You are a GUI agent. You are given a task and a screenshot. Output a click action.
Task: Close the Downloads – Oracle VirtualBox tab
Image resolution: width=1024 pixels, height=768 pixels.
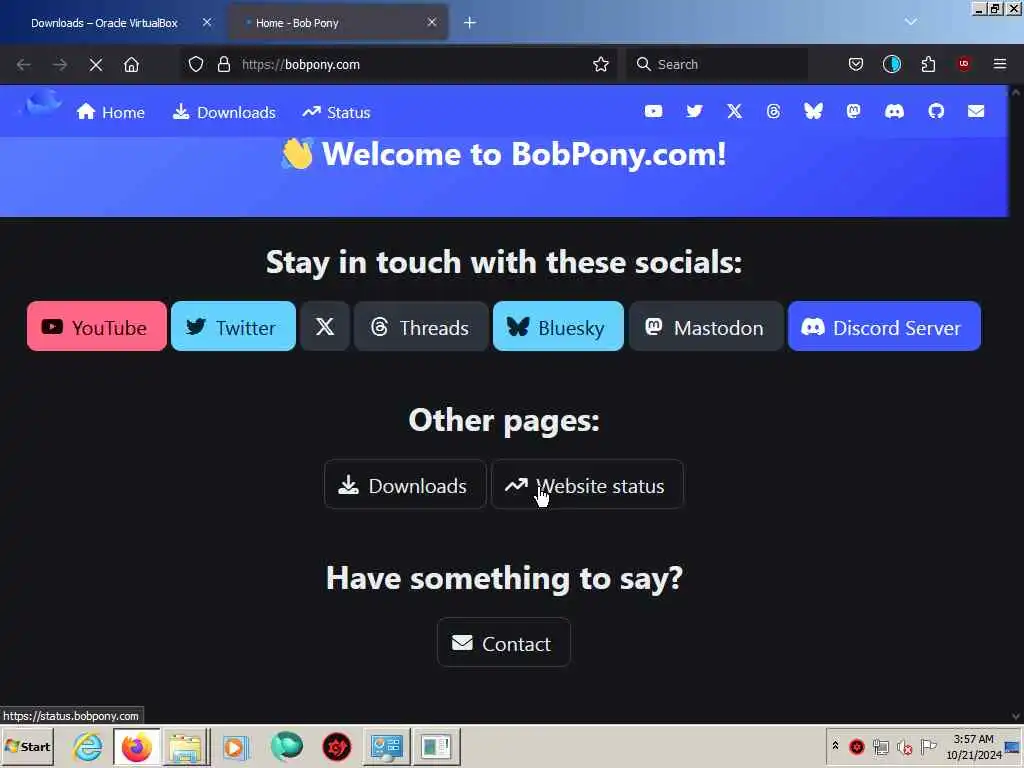tap(206, 22)
